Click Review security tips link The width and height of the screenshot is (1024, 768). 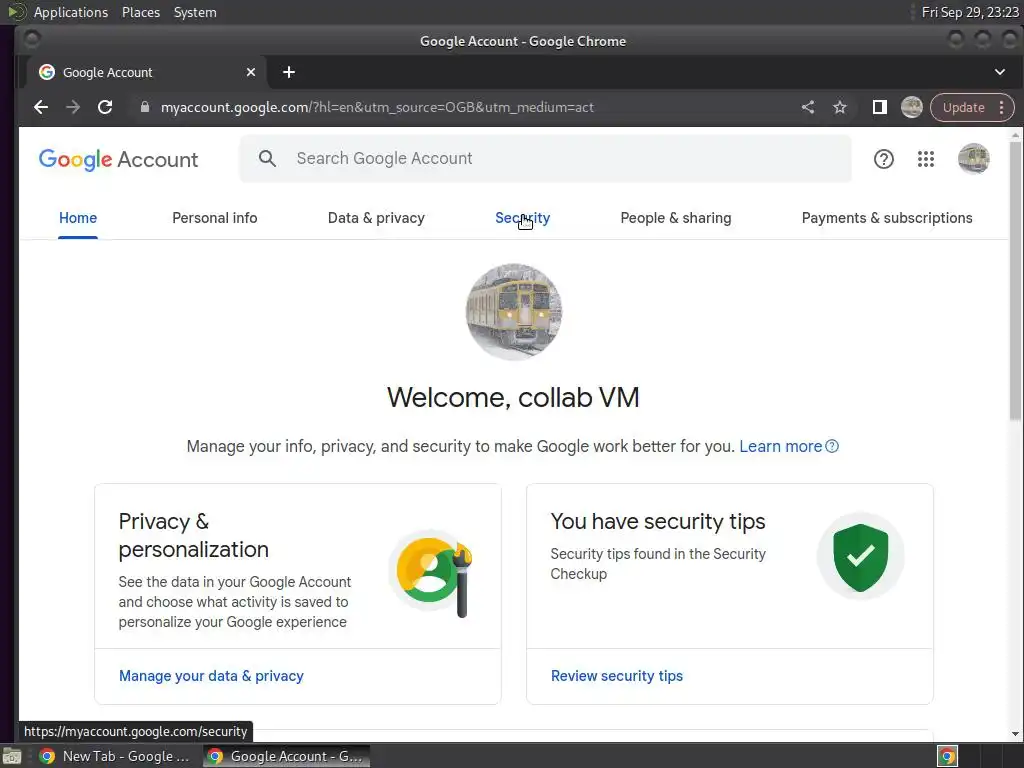click(616, 676)
